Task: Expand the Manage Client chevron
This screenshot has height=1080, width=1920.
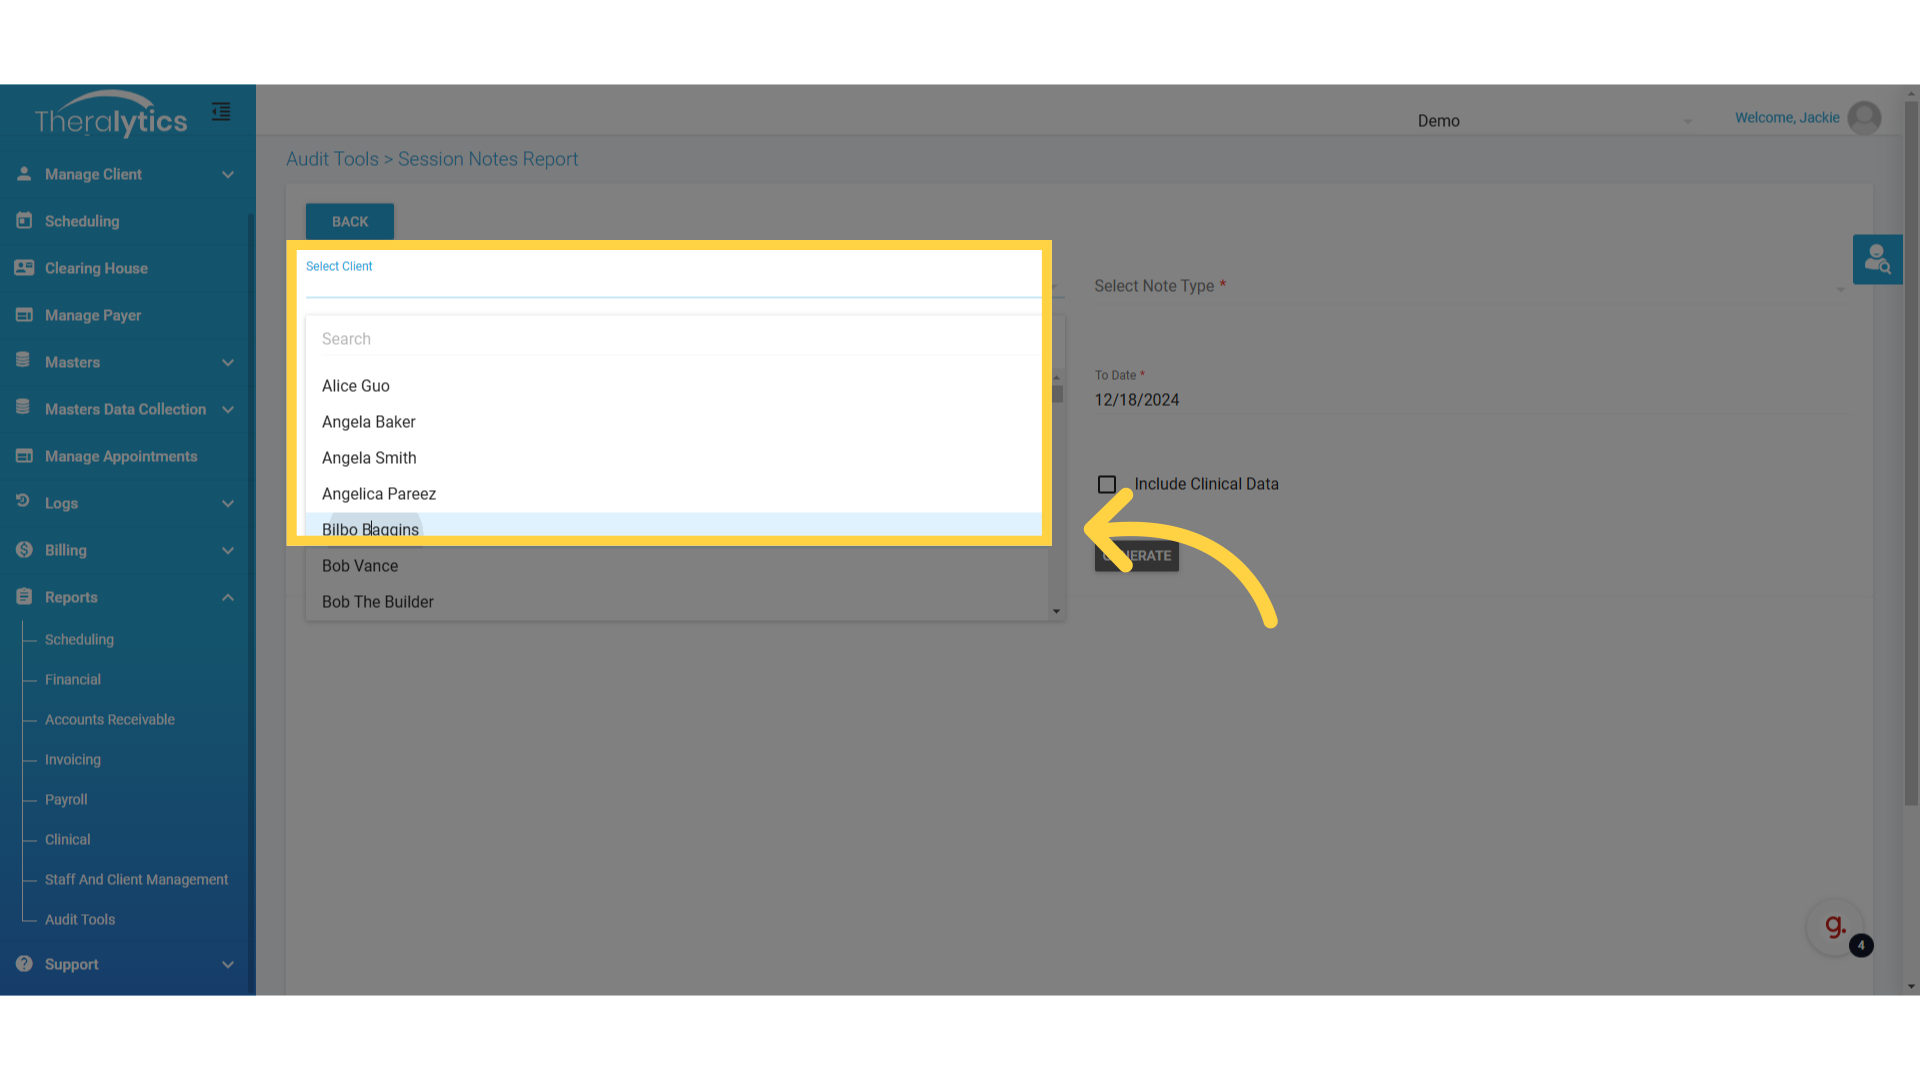Action: pos(228,175)
